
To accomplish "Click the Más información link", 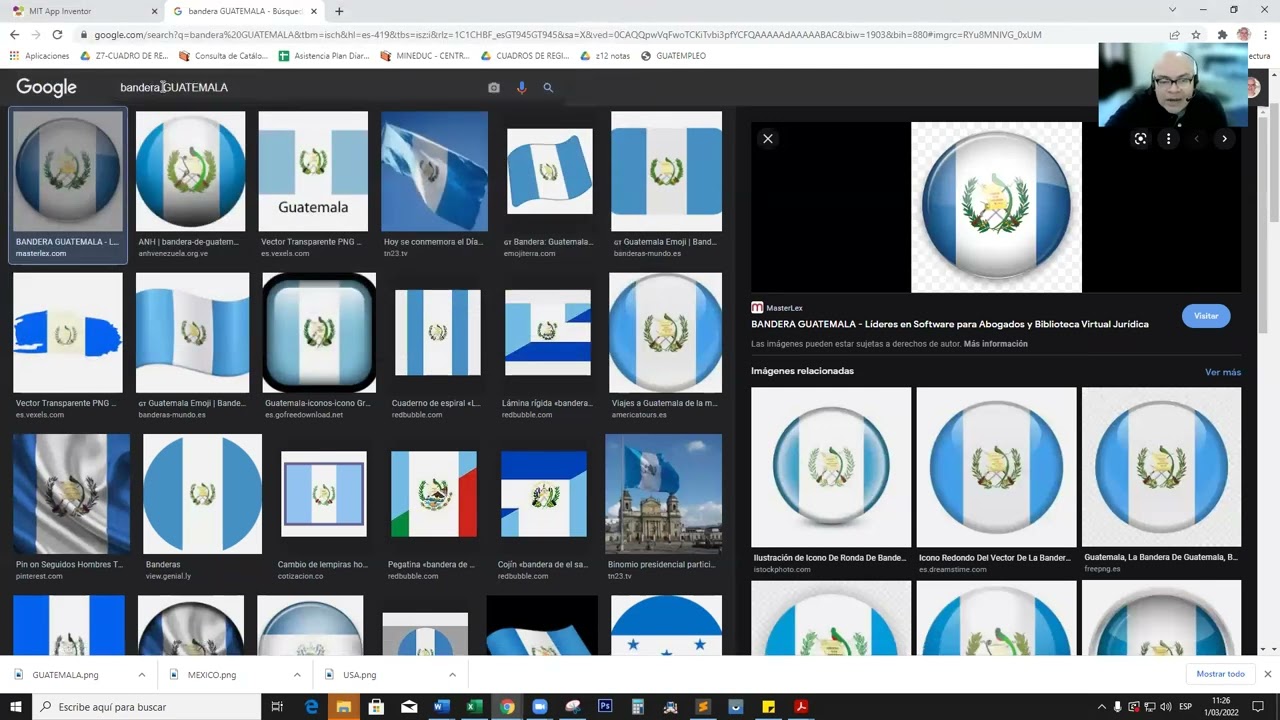I will (x=995, y=344).
